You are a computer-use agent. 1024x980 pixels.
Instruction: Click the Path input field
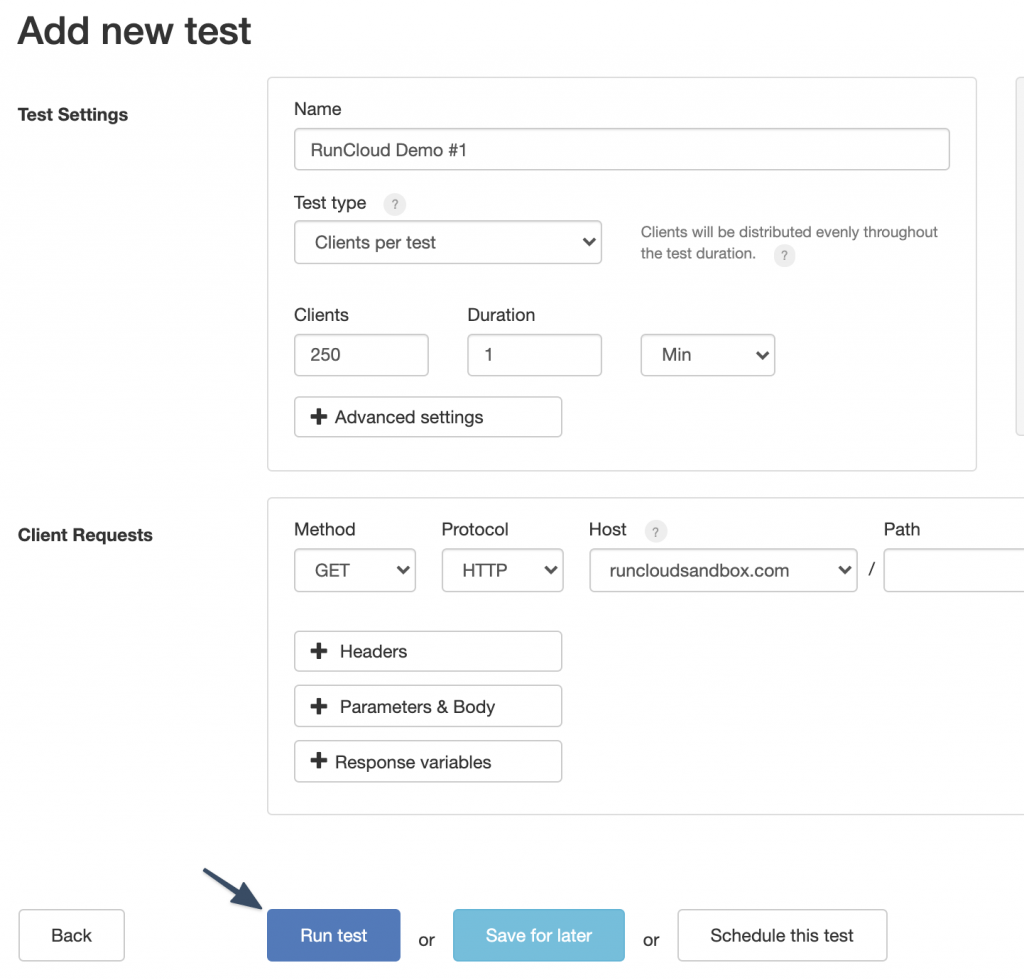tap(953, 570)
